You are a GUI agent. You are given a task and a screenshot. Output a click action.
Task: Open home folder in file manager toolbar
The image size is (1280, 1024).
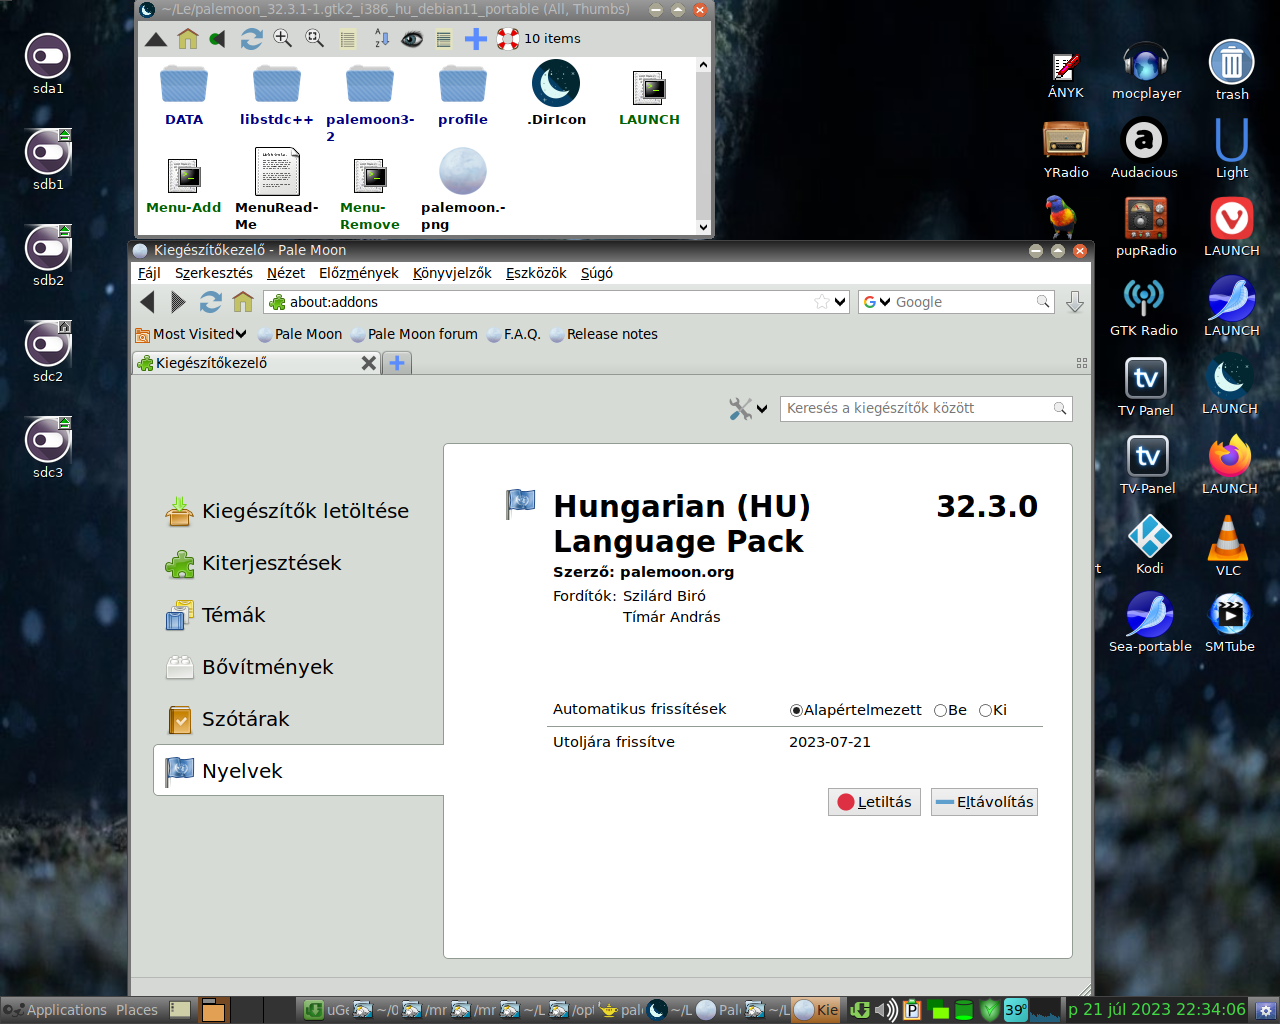click(188, 39)
